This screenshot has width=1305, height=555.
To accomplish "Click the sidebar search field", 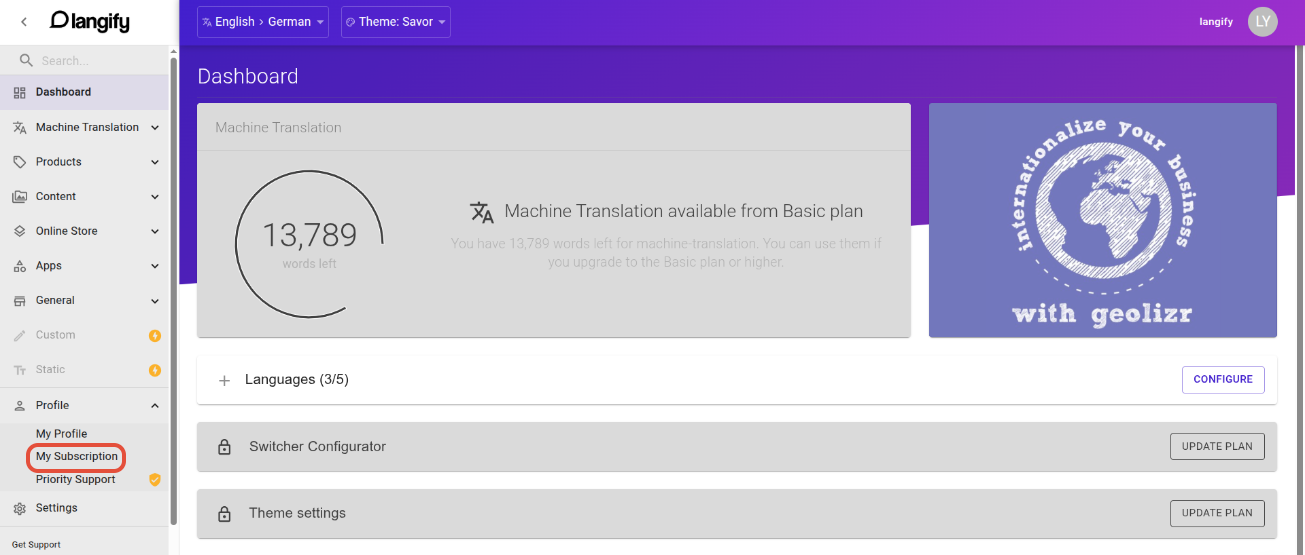I will click(84, 60).
